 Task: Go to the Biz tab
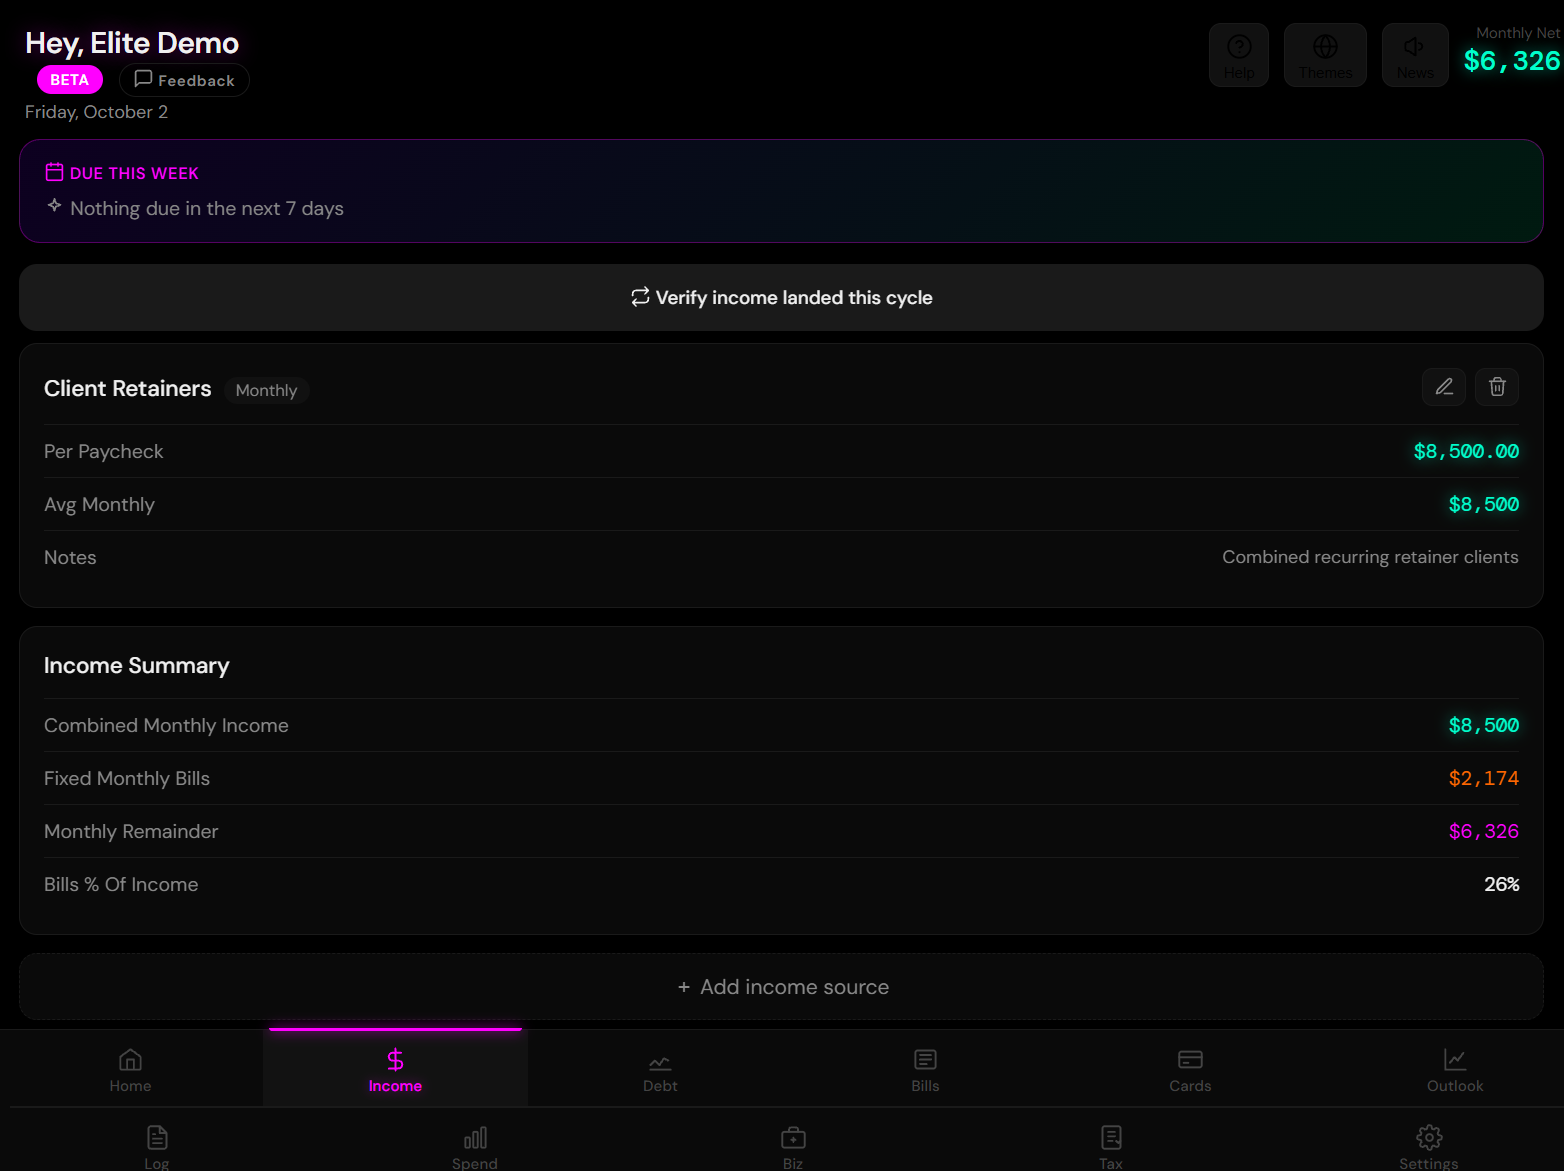[793, 1146]
